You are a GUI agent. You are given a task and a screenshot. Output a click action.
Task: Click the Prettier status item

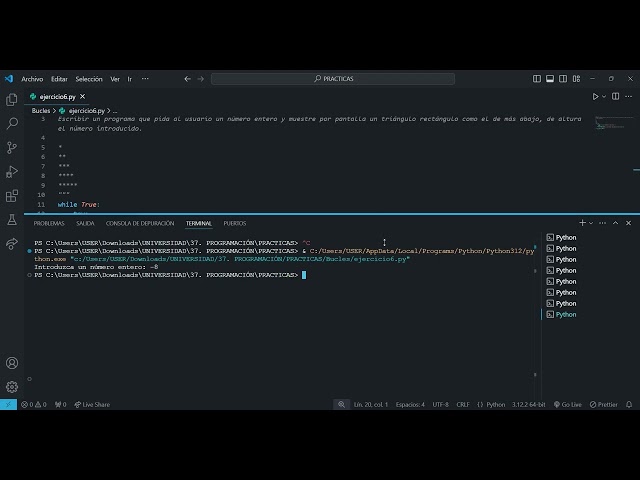tap(604, 404)
